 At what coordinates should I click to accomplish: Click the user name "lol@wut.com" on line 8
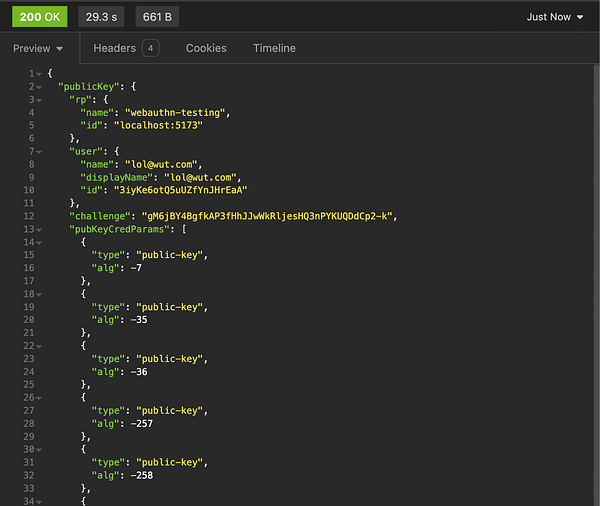click(161, 164)
